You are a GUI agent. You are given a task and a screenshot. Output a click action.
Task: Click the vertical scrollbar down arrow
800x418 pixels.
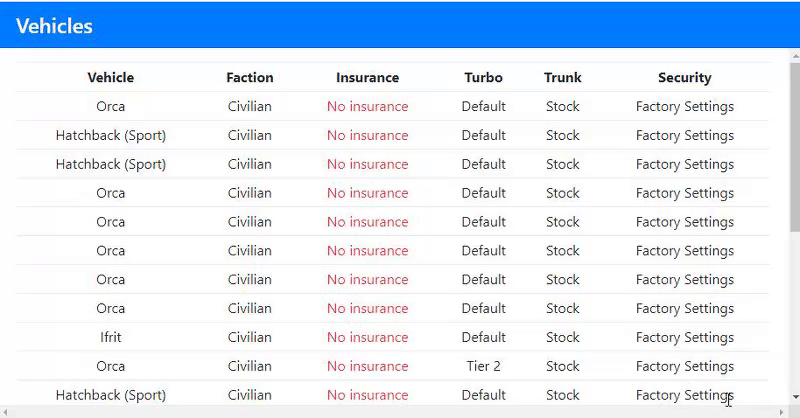click(794, 396)
